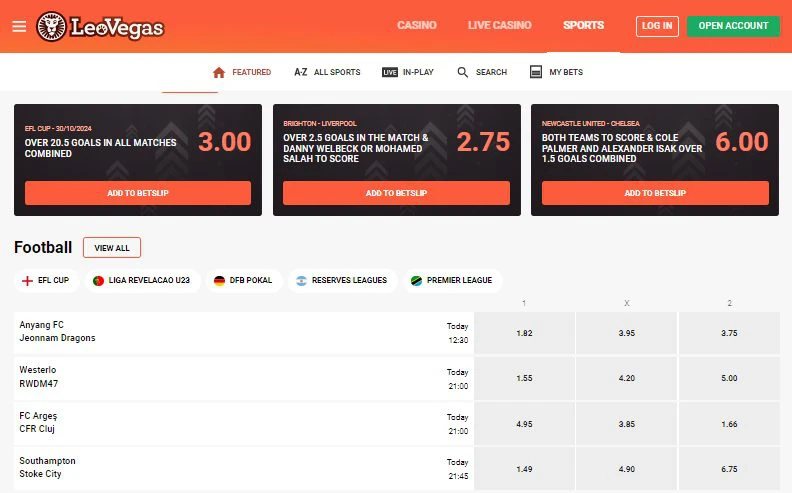The image size is (792, 493).
Task: Go to the Sports section
Action: (583, 25)
